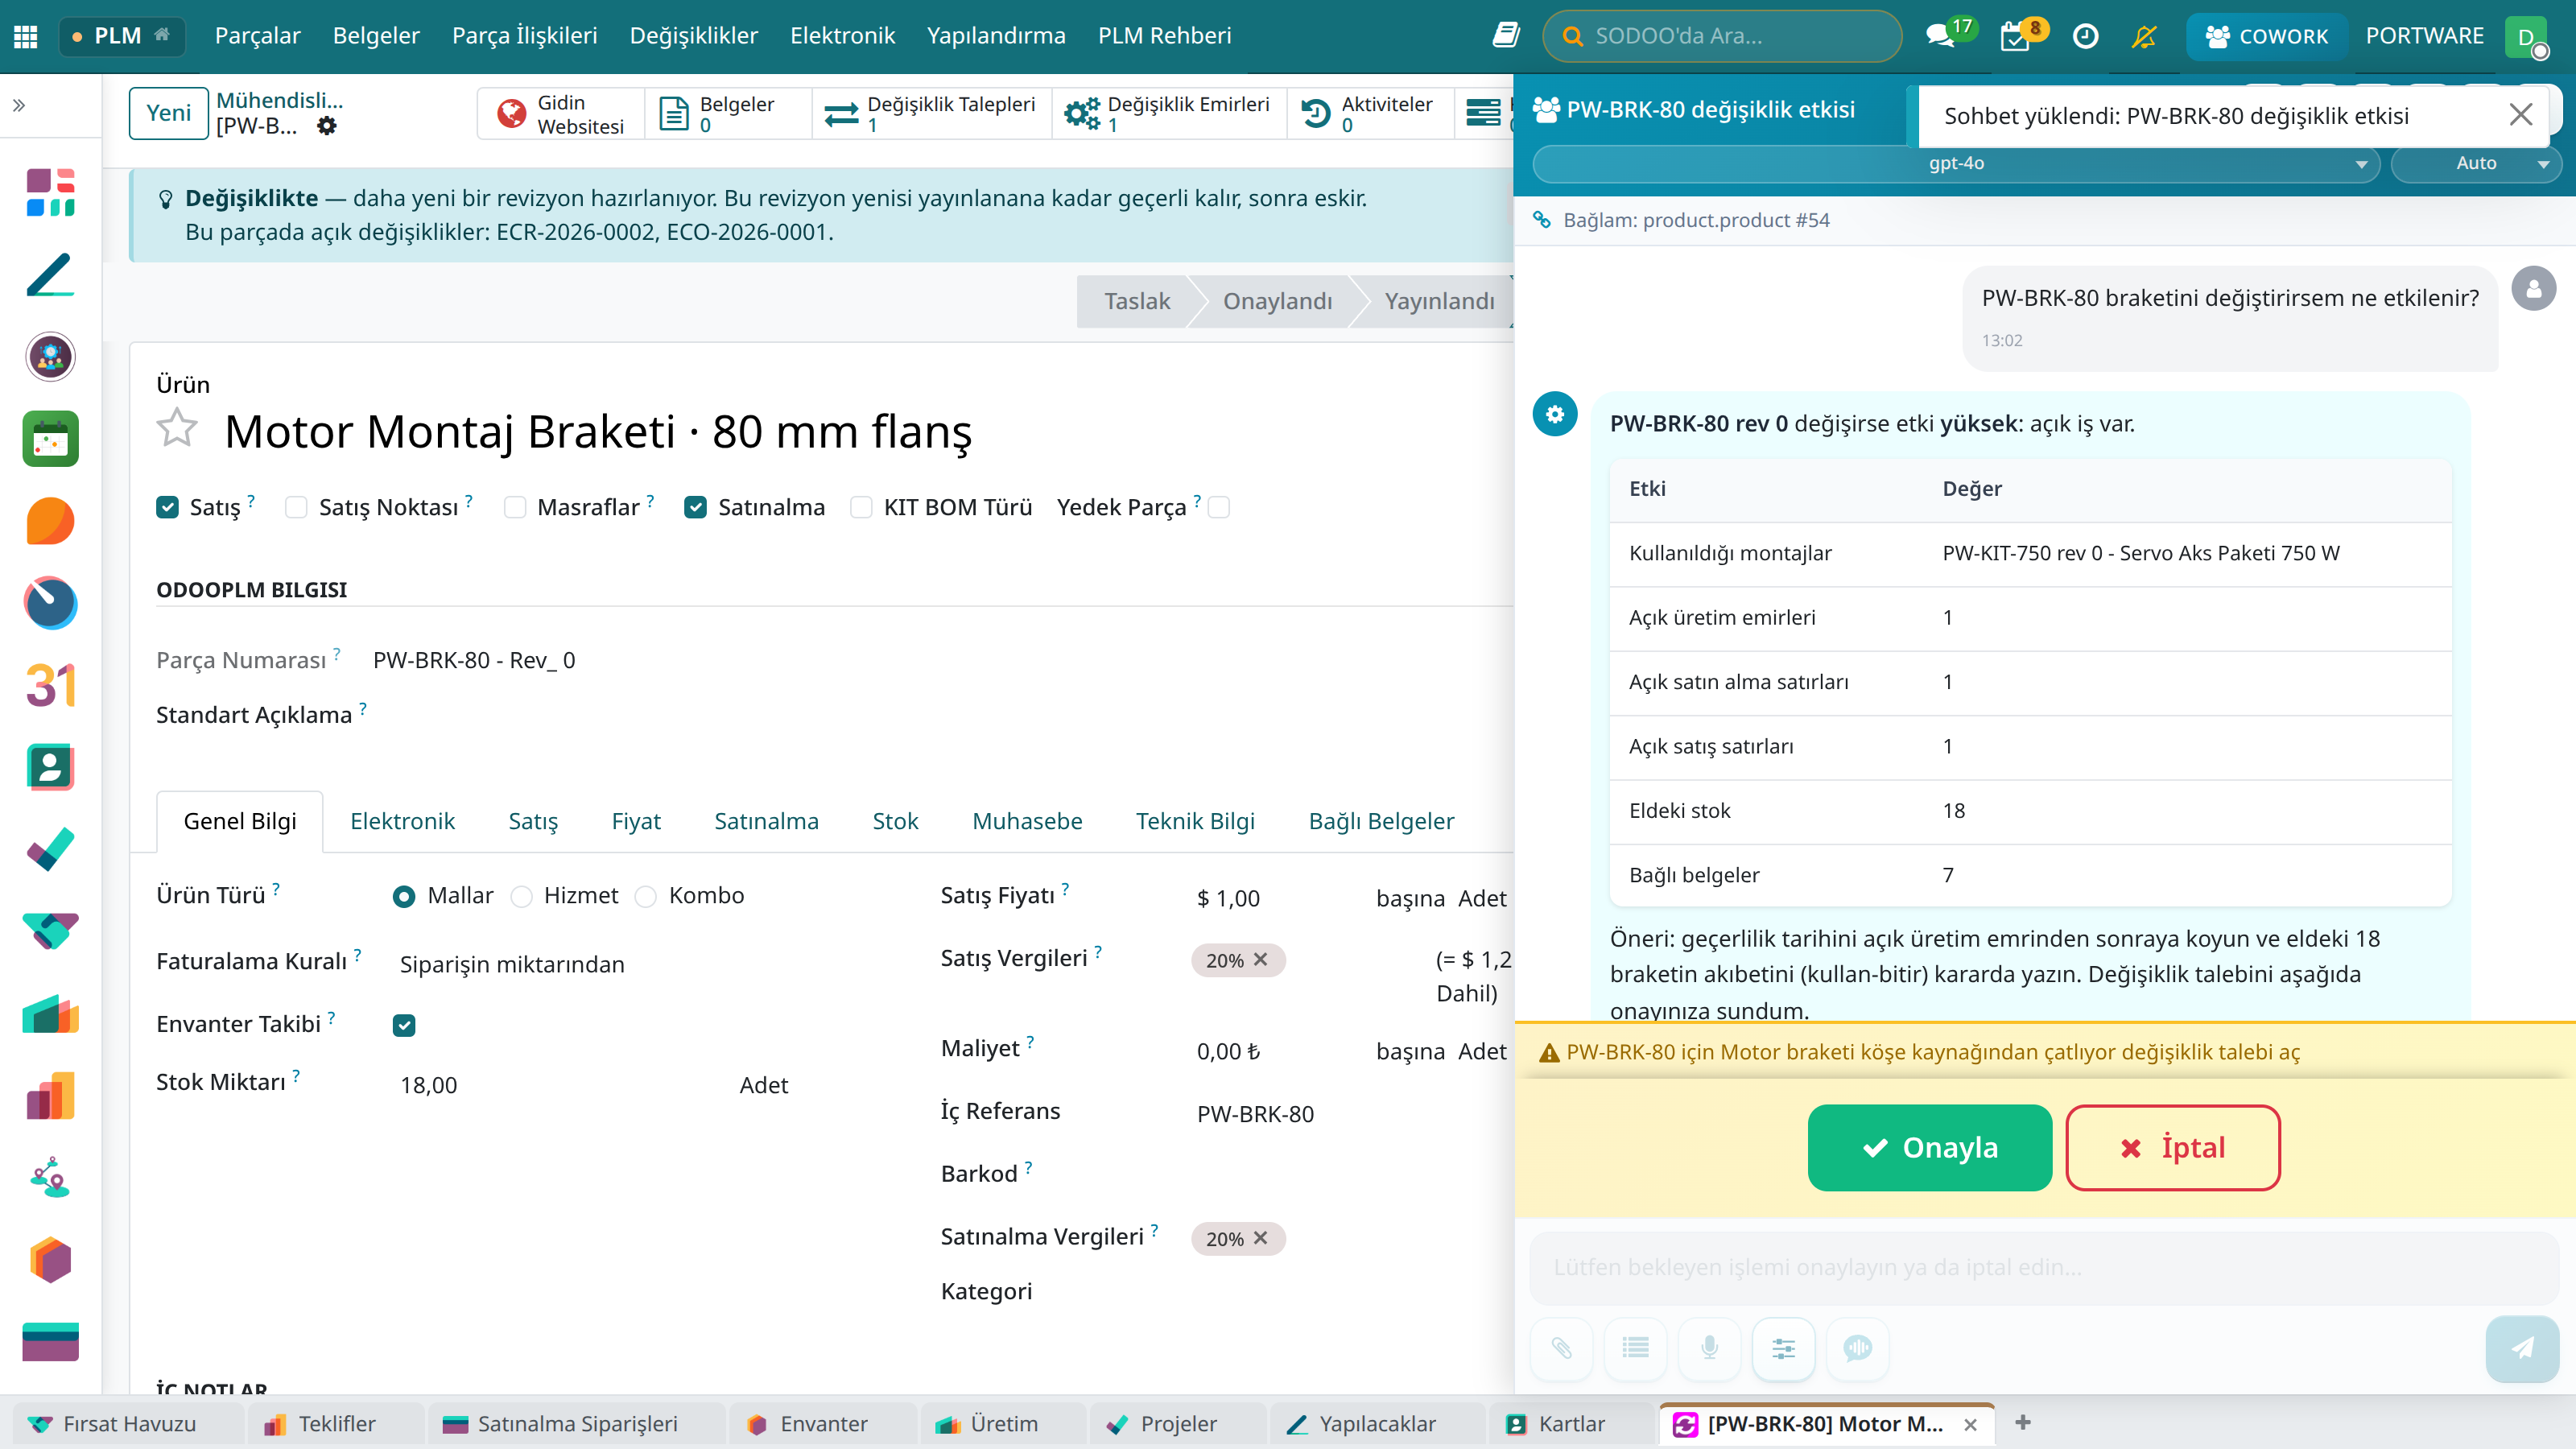Open the gpt-4o model dropdown
This screenshot has width=2576, height=1449.
[x=1956, y=163]
